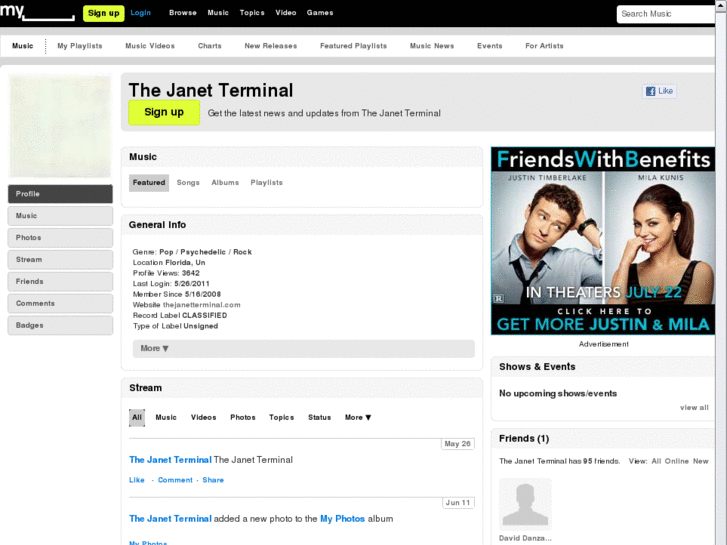Switch to Playlists tab
727x545 pixels.
click(x=267, y=183)
